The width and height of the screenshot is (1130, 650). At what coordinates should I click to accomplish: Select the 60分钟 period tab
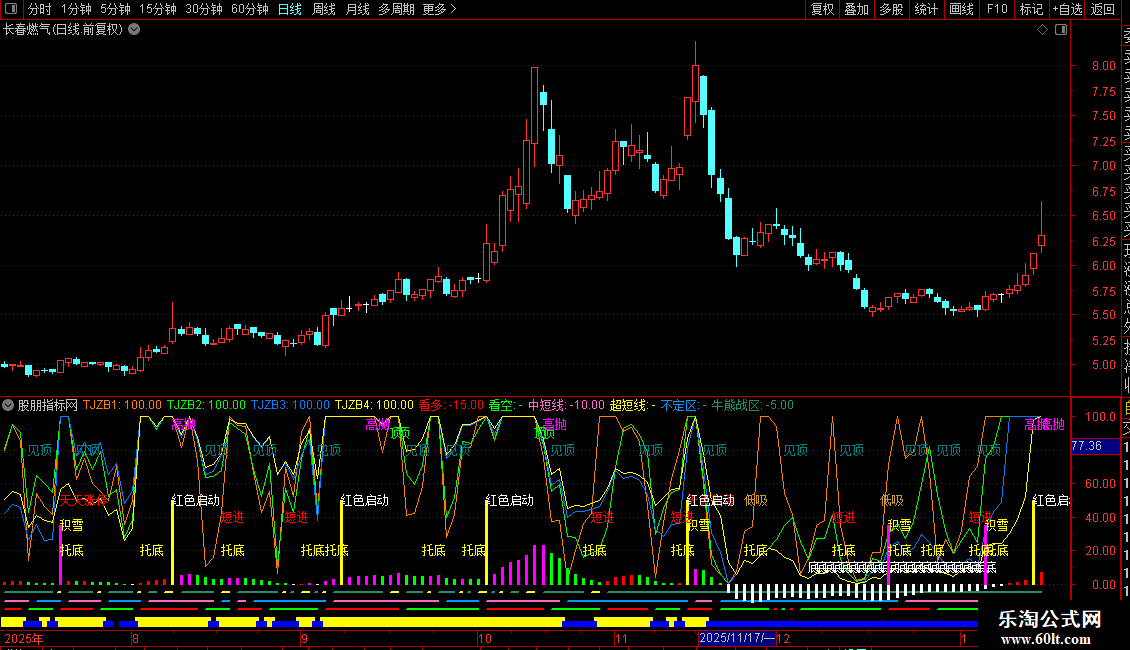click(249, 9)
